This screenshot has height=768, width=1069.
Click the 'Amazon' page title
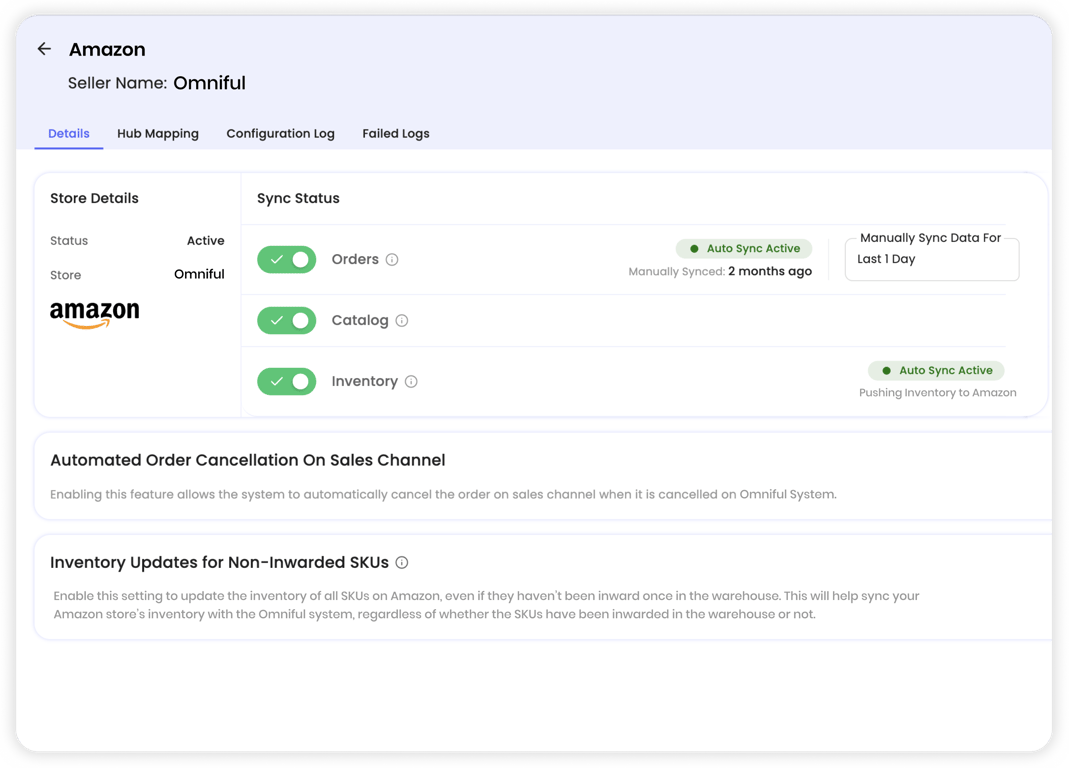coord(107,50)
